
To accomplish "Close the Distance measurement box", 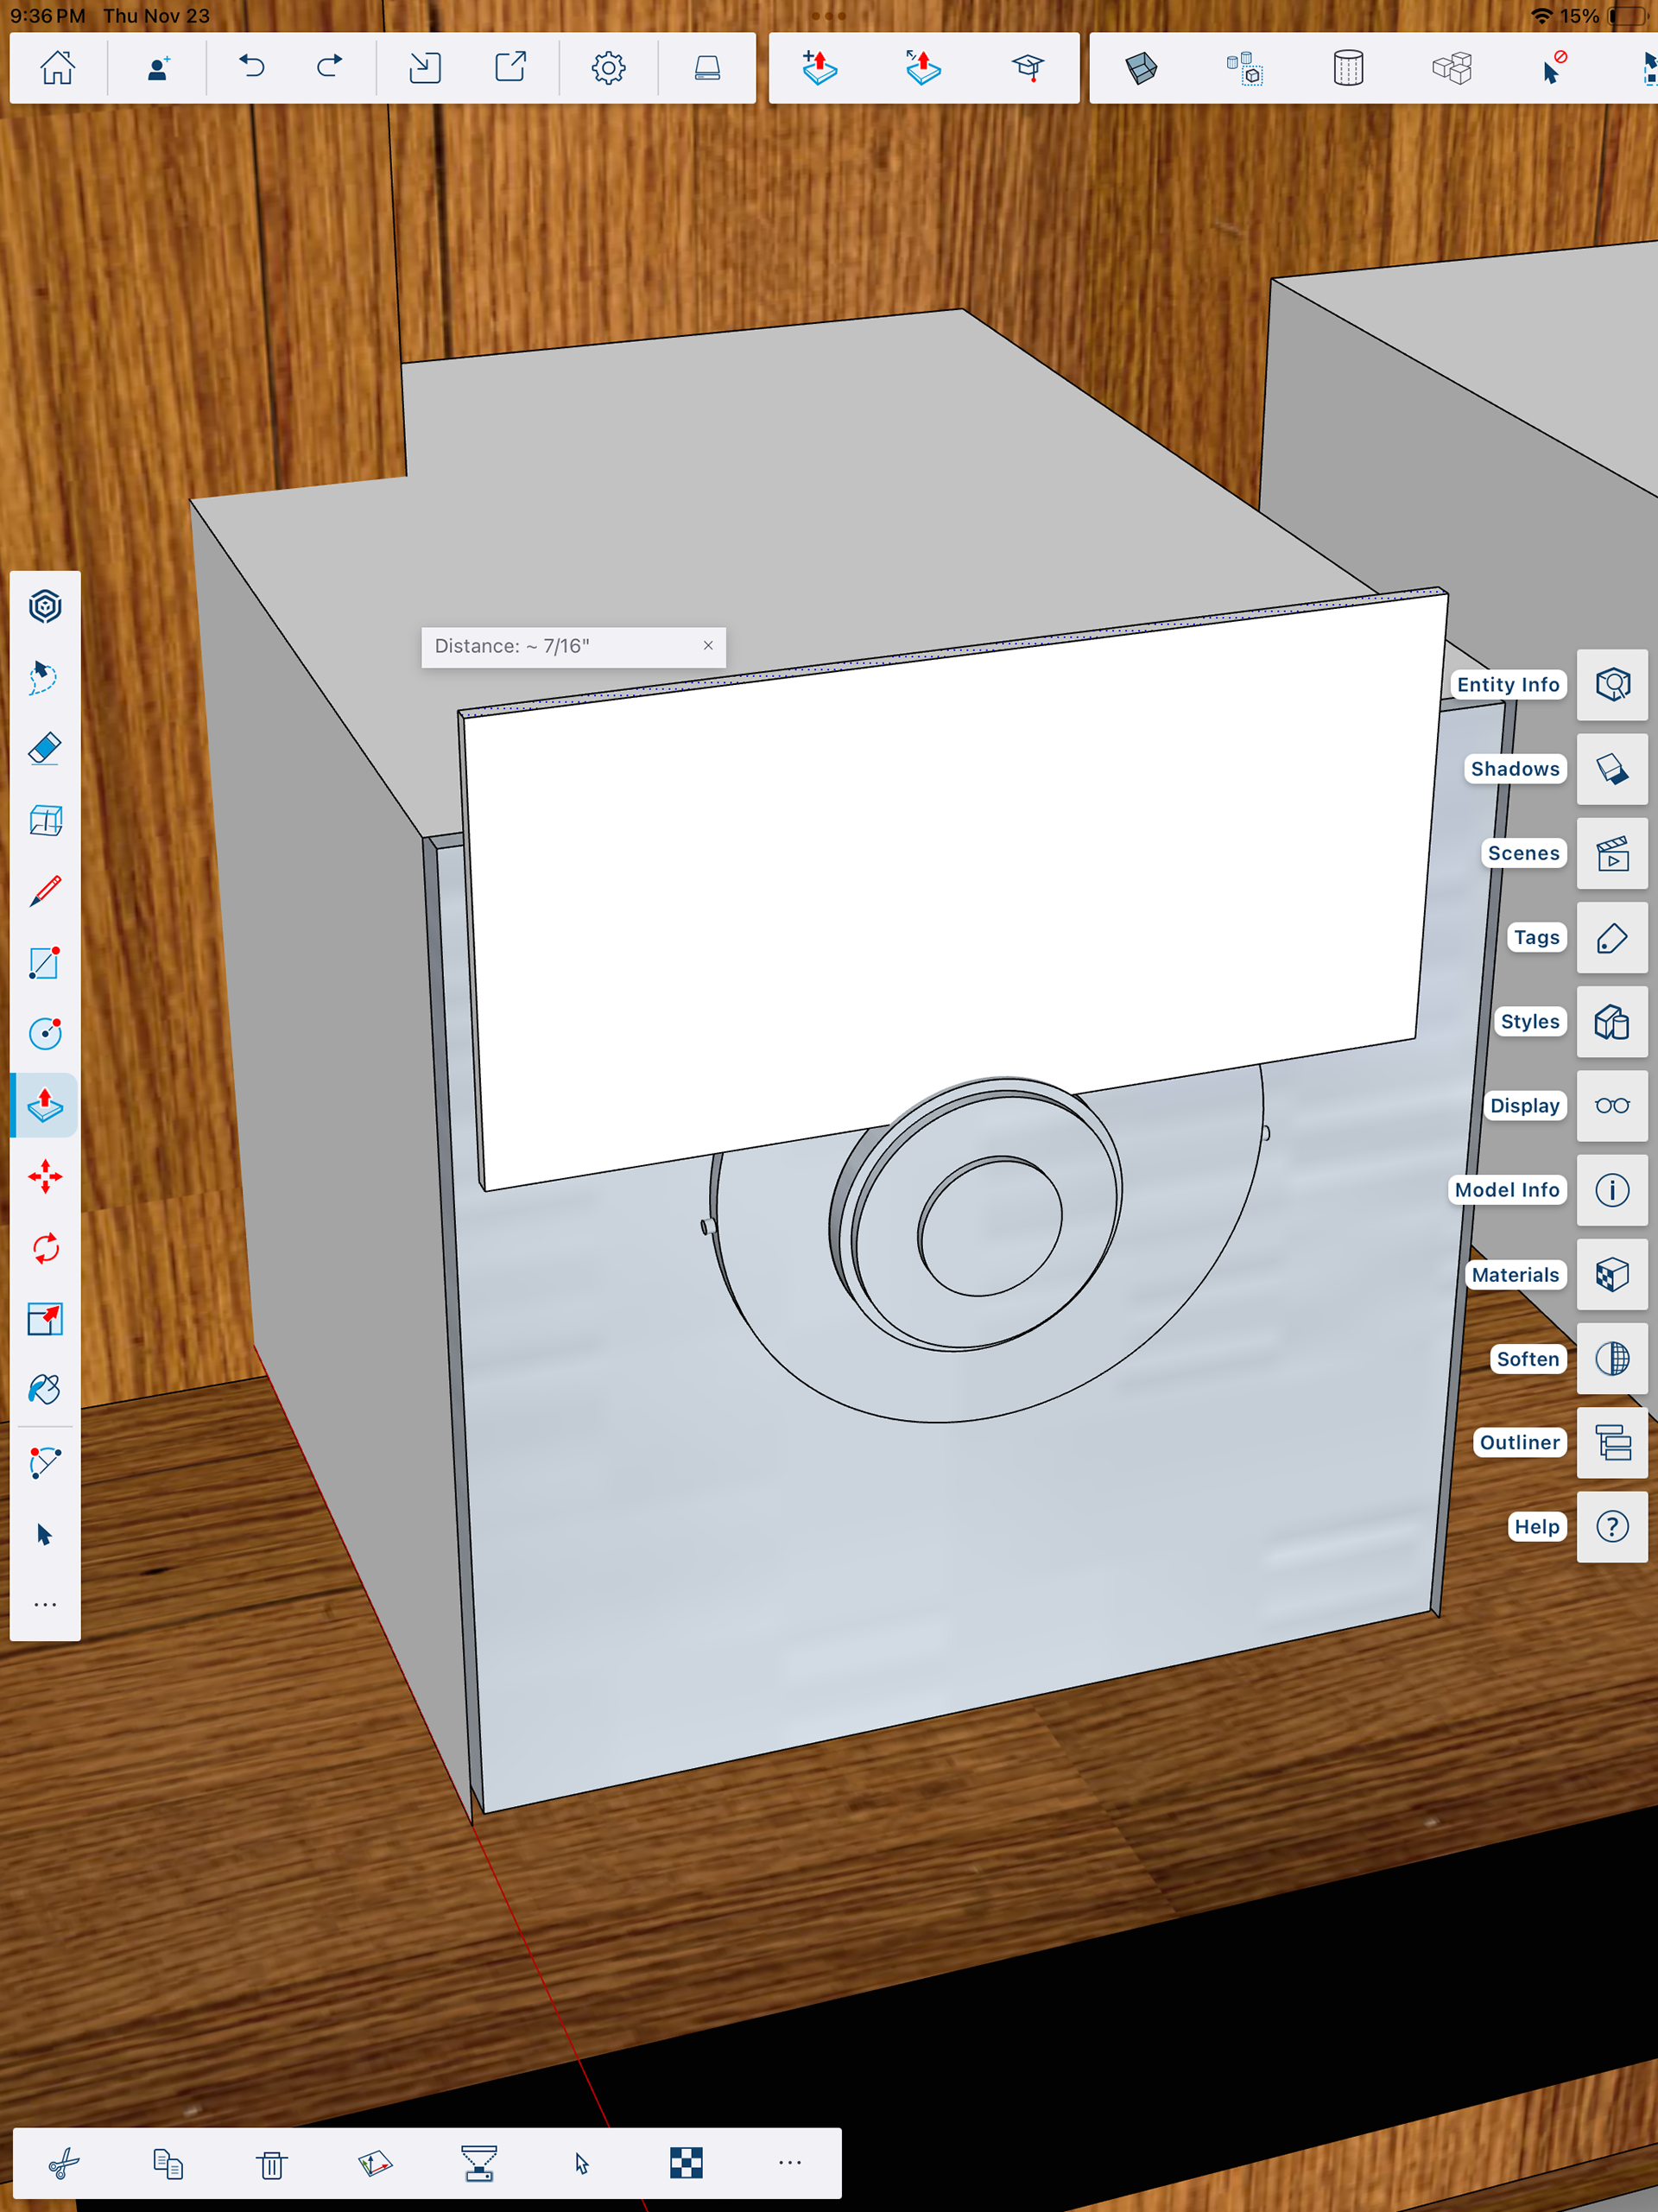I will click(x=708, y=646).
